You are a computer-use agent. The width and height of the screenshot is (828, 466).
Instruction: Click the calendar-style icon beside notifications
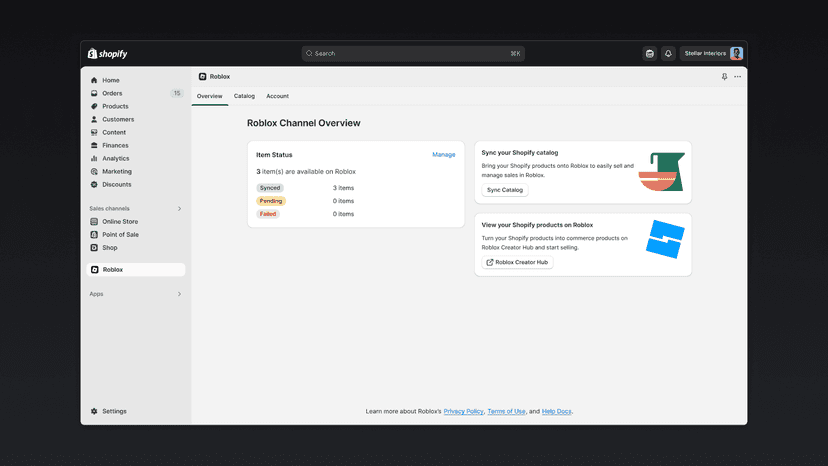pos(650,53)
